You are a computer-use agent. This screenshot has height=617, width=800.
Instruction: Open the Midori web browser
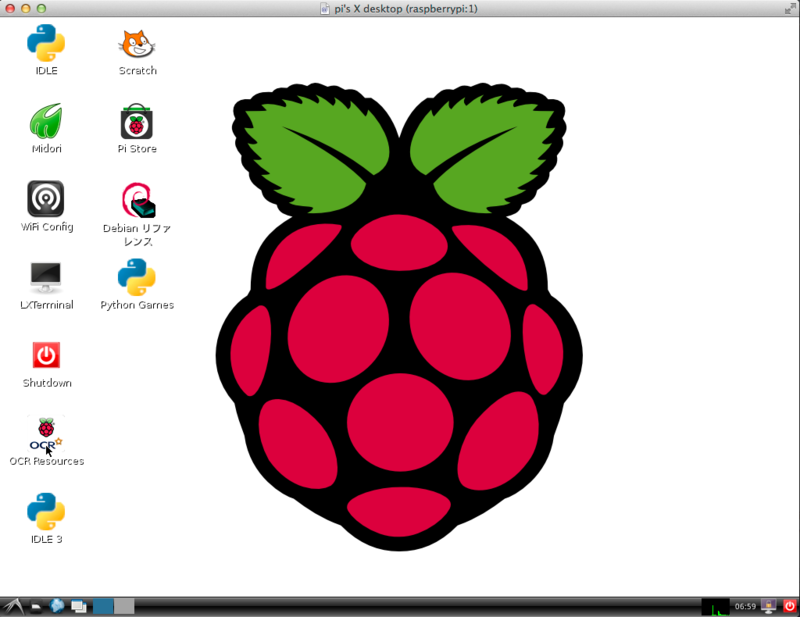click(45, 122)
